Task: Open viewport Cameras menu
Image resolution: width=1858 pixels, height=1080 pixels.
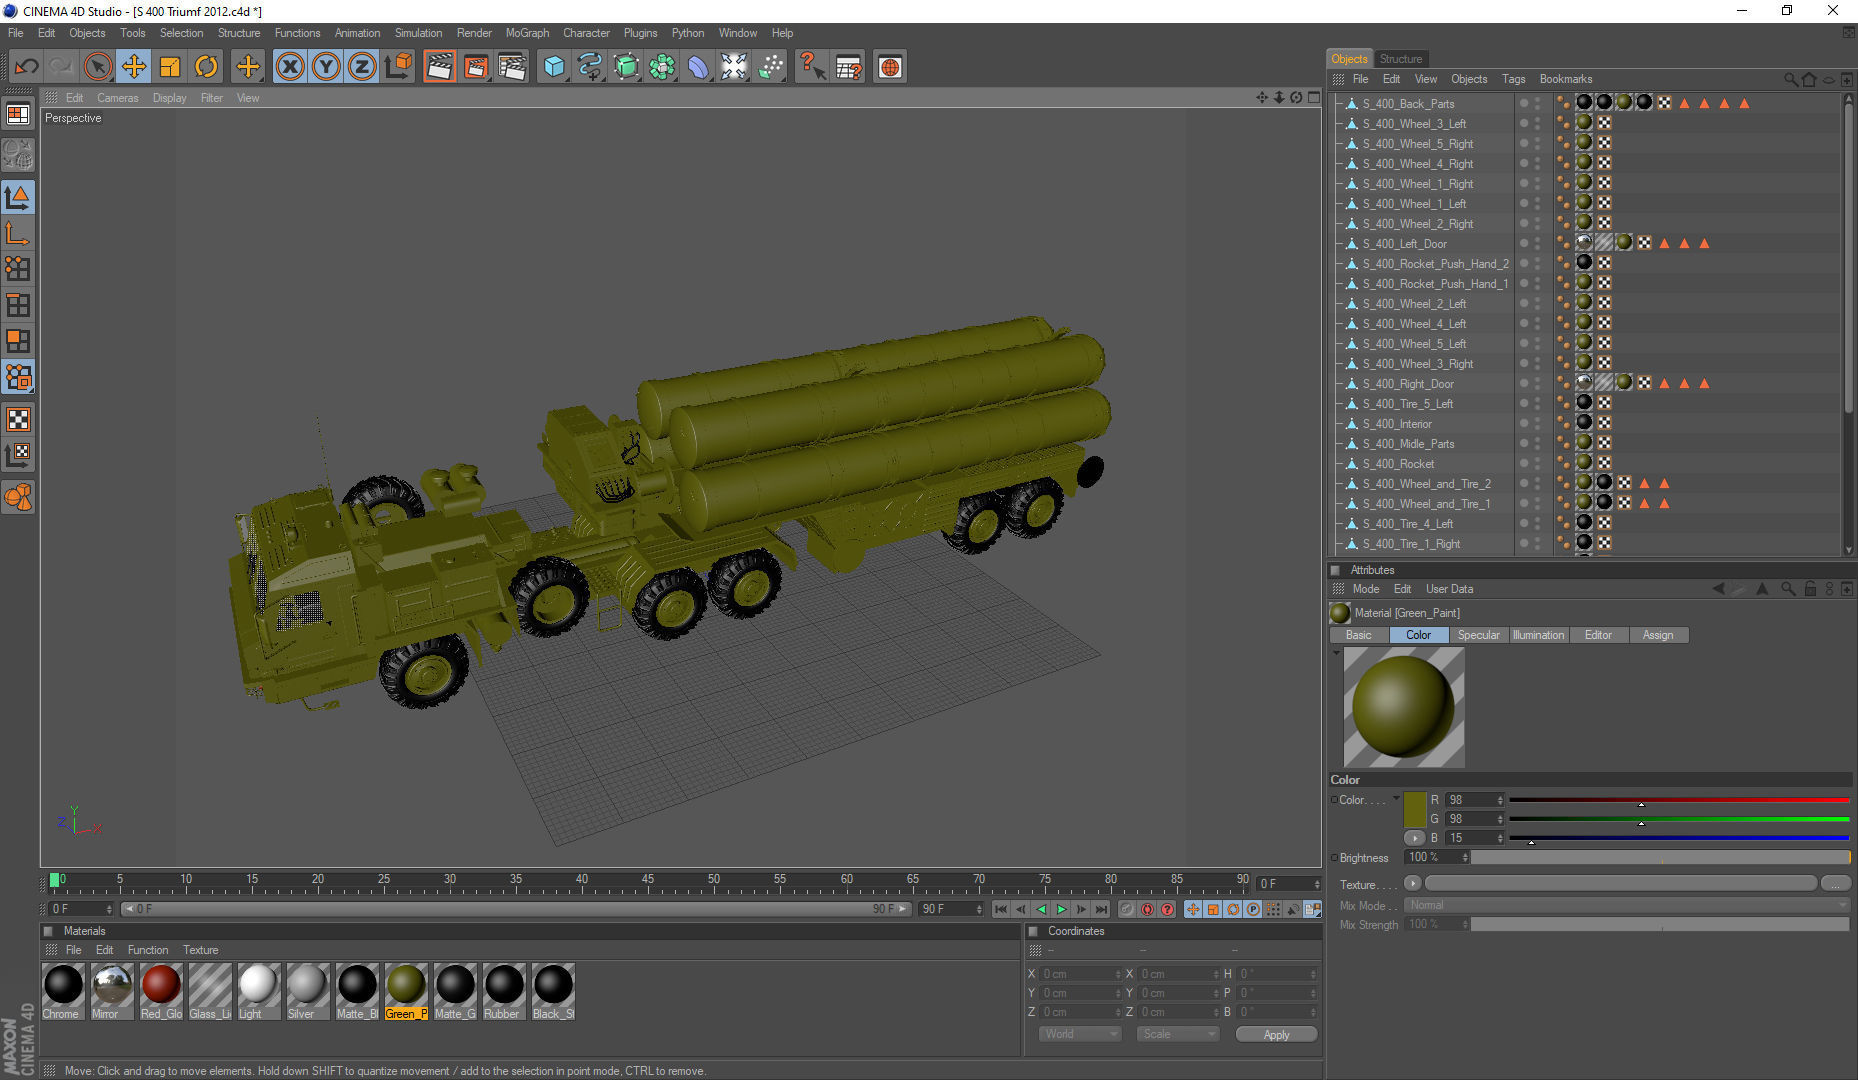Action: tap(118, 98)
